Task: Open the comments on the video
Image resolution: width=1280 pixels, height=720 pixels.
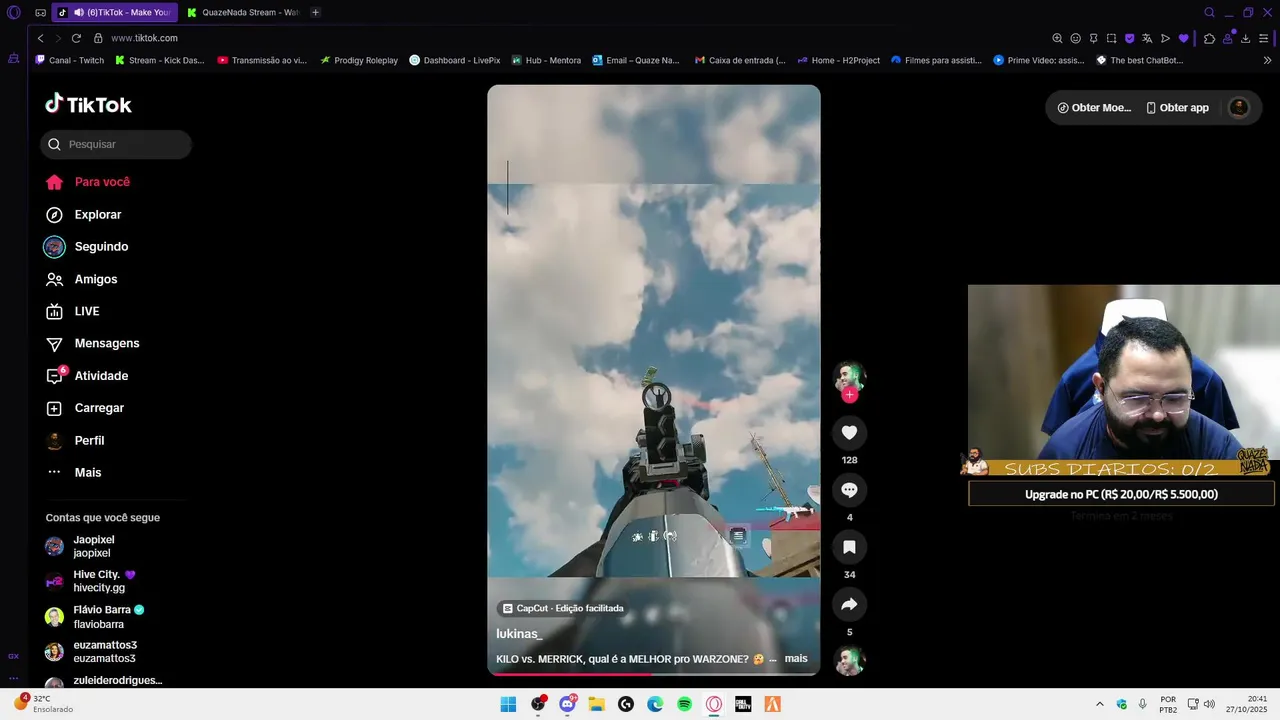Action: (x=849, y=490)
